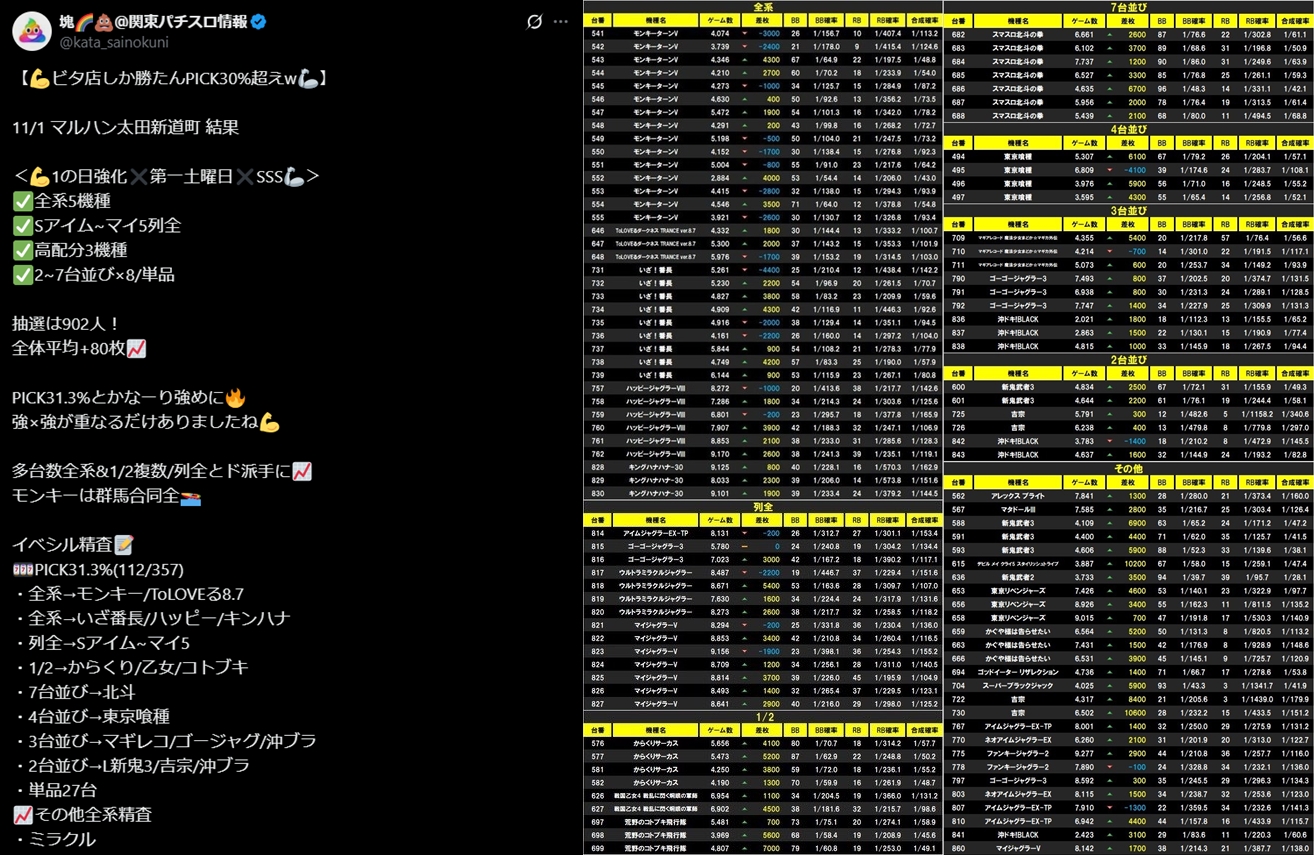Screen dimensions: 1314x855
Task: Open the Grok explain-post icon
Action: [x=535, y=21]
